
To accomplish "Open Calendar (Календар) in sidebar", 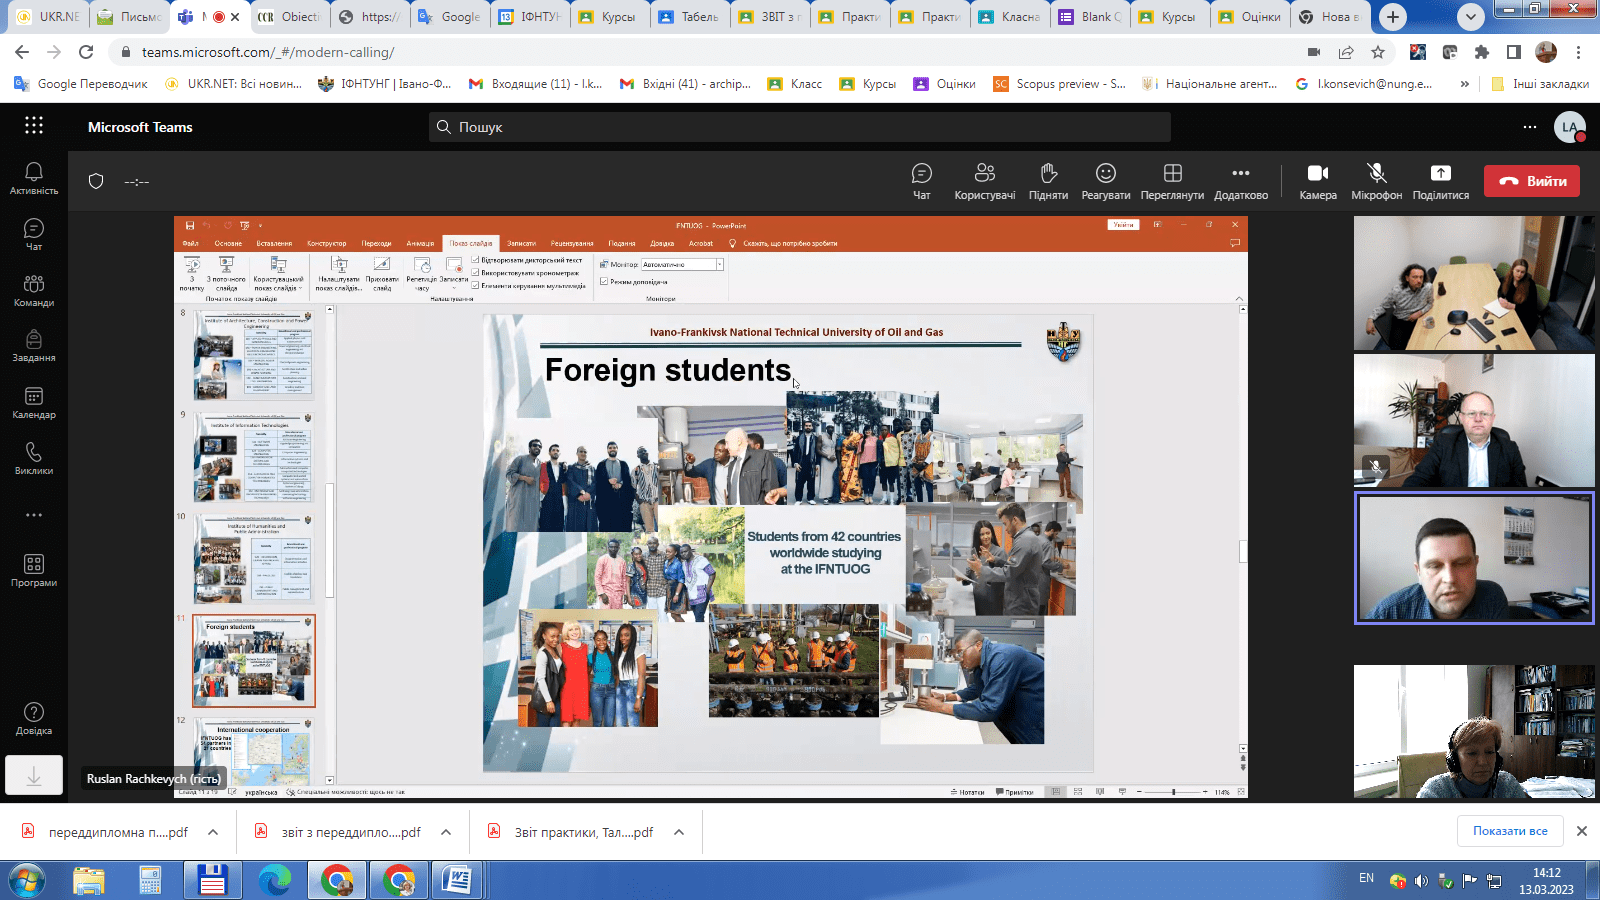I will (34, 402).
